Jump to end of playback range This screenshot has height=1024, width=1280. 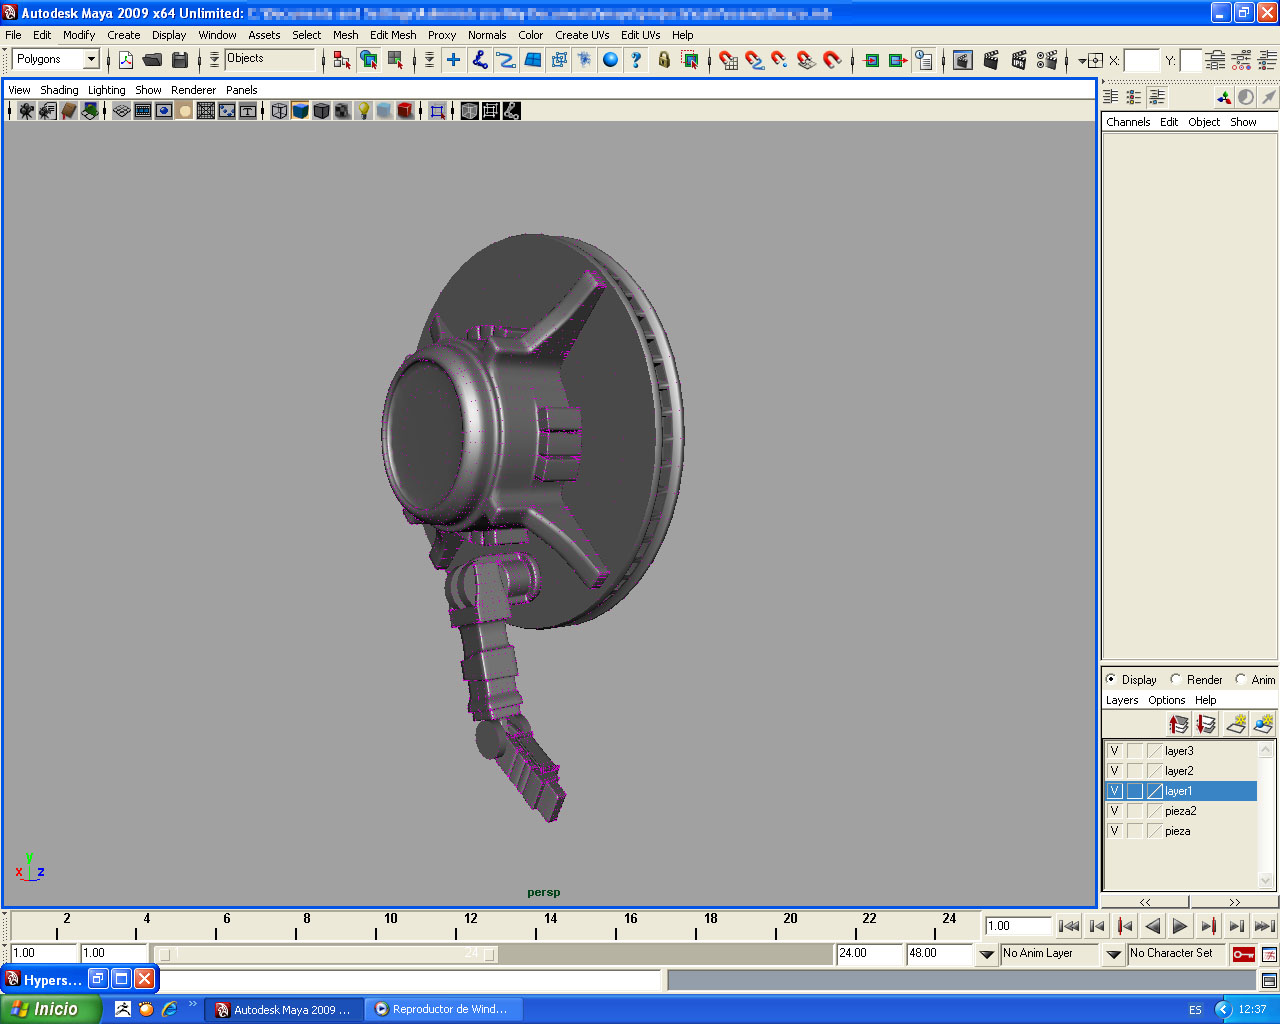[1264, 926]
